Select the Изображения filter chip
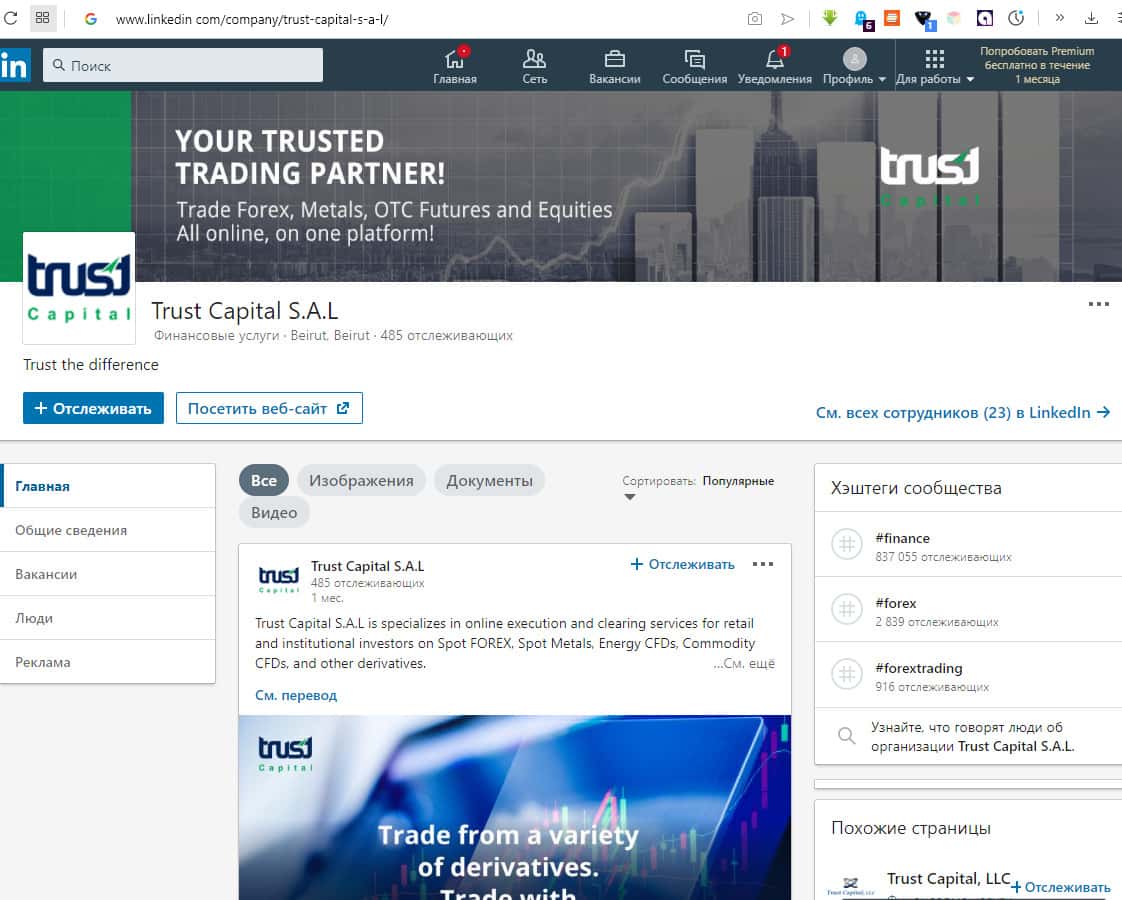Image resolution: width=1122 pixels, height=900 pixels. (361, 480)
